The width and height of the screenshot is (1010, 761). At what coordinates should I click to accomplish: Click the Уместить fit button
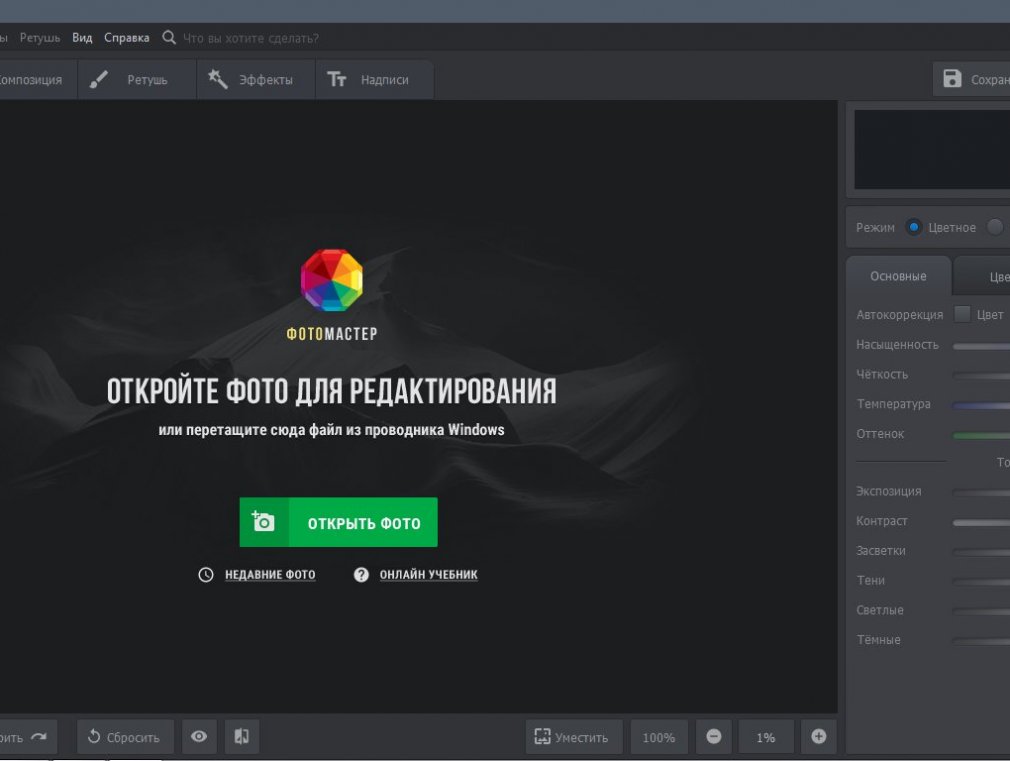(x=575, y=737)
